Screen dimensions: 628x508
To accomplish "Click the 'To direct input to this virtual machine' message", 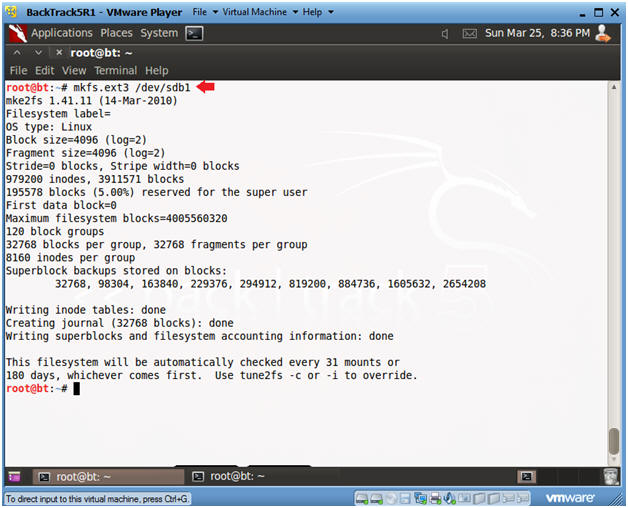I will tap(97, 499).
